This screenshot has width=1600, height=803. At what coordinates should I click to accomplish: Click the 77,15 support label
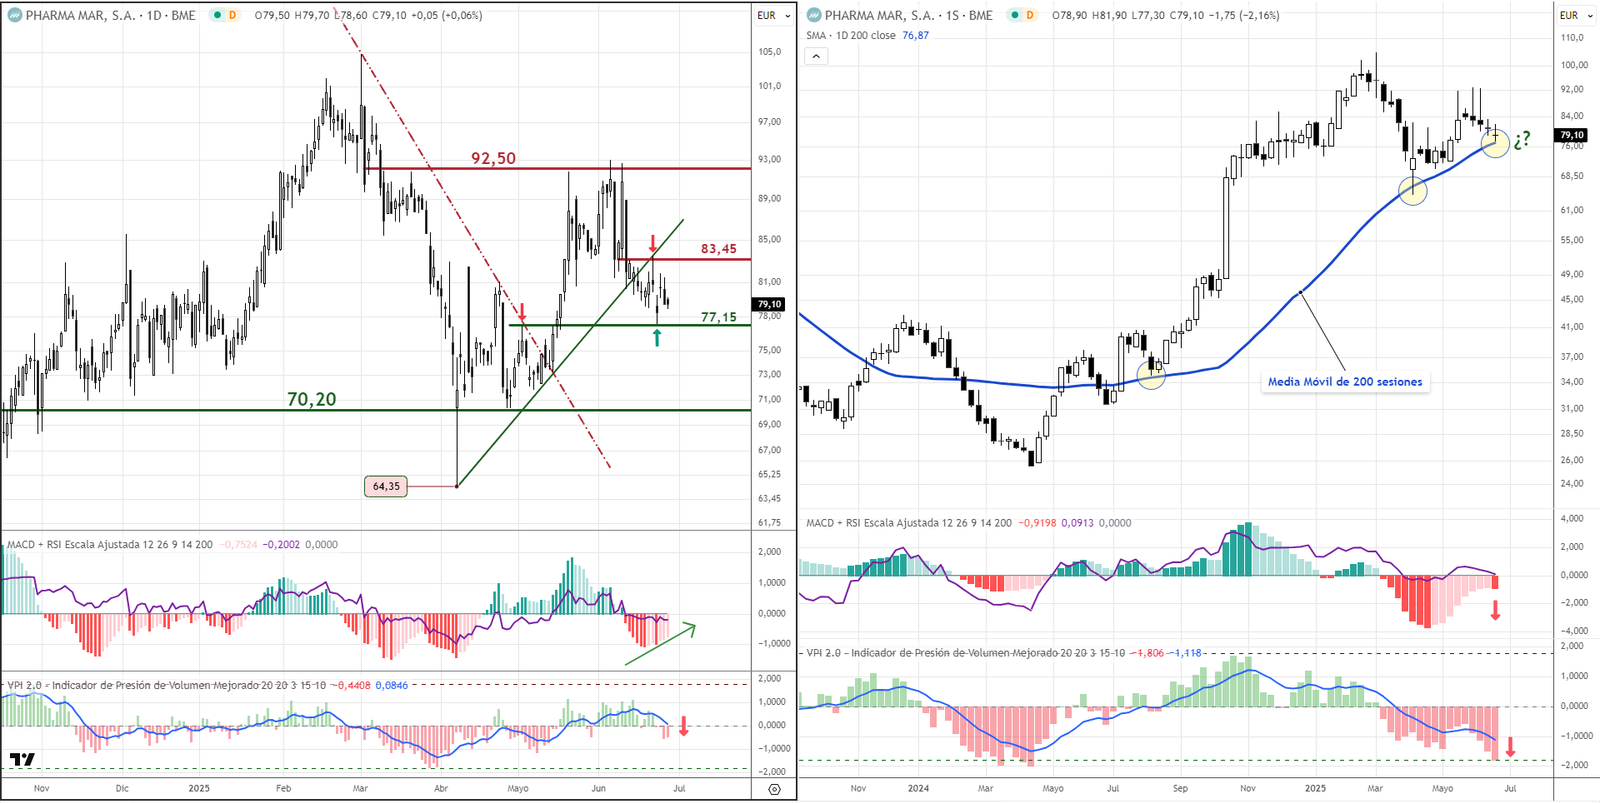click(x=719, y=317)
